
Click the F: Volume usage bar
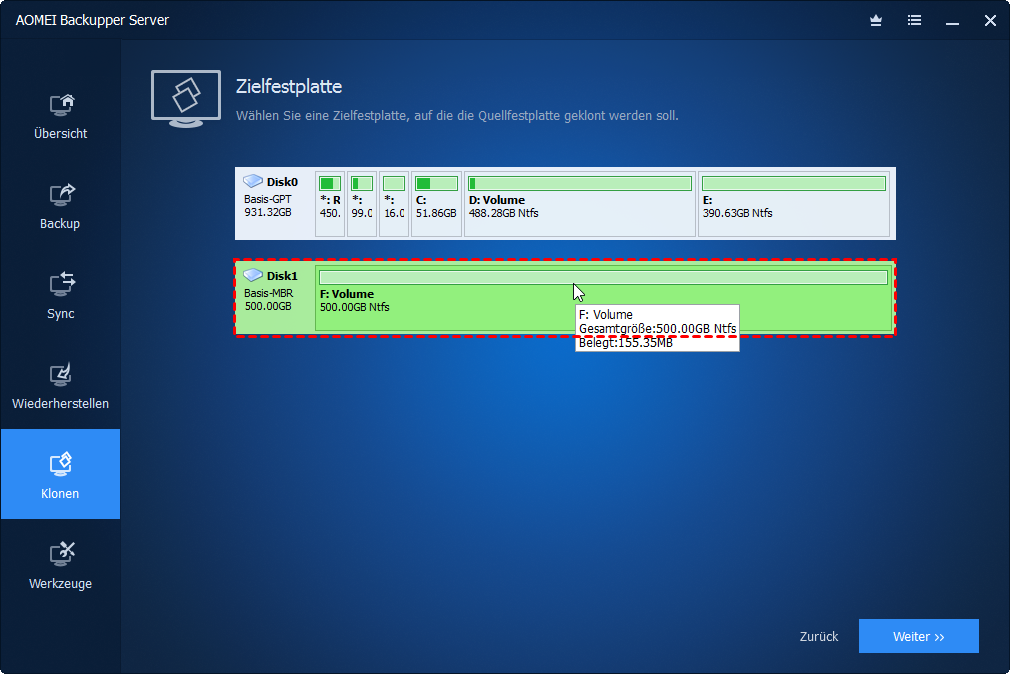[x=604, y=277]
